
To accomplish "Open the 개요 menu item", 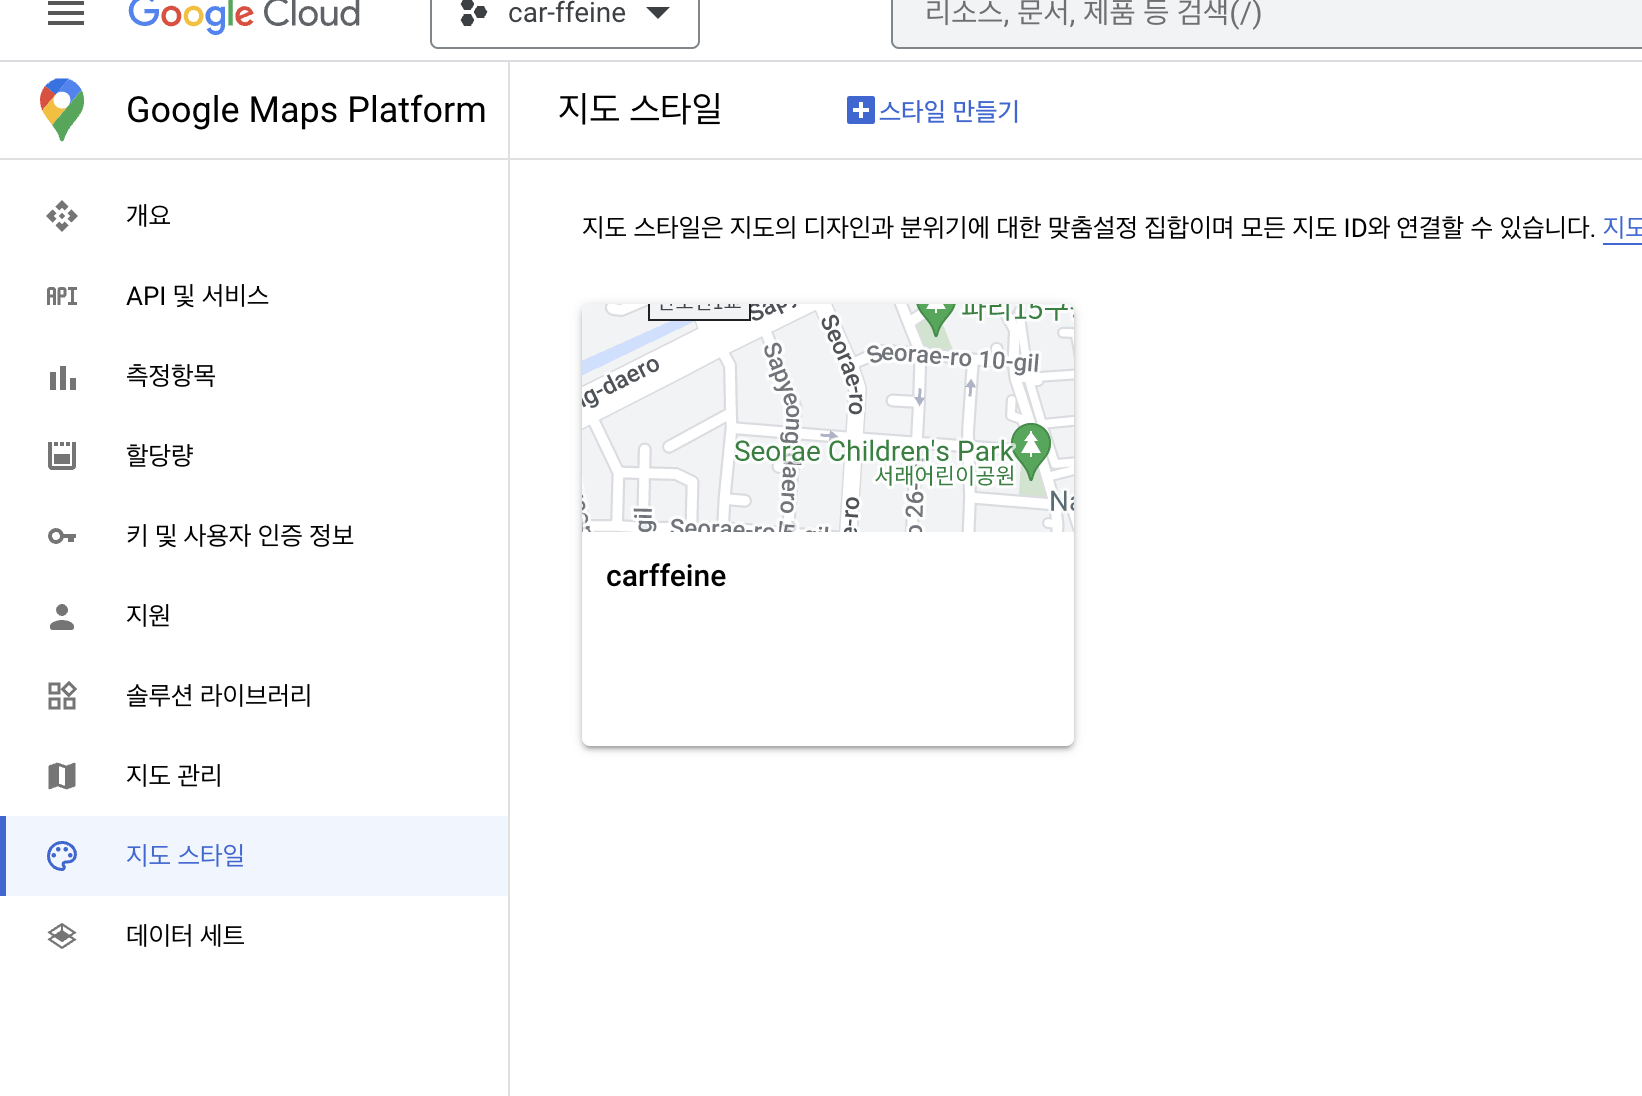I will [x=254, y=216].
